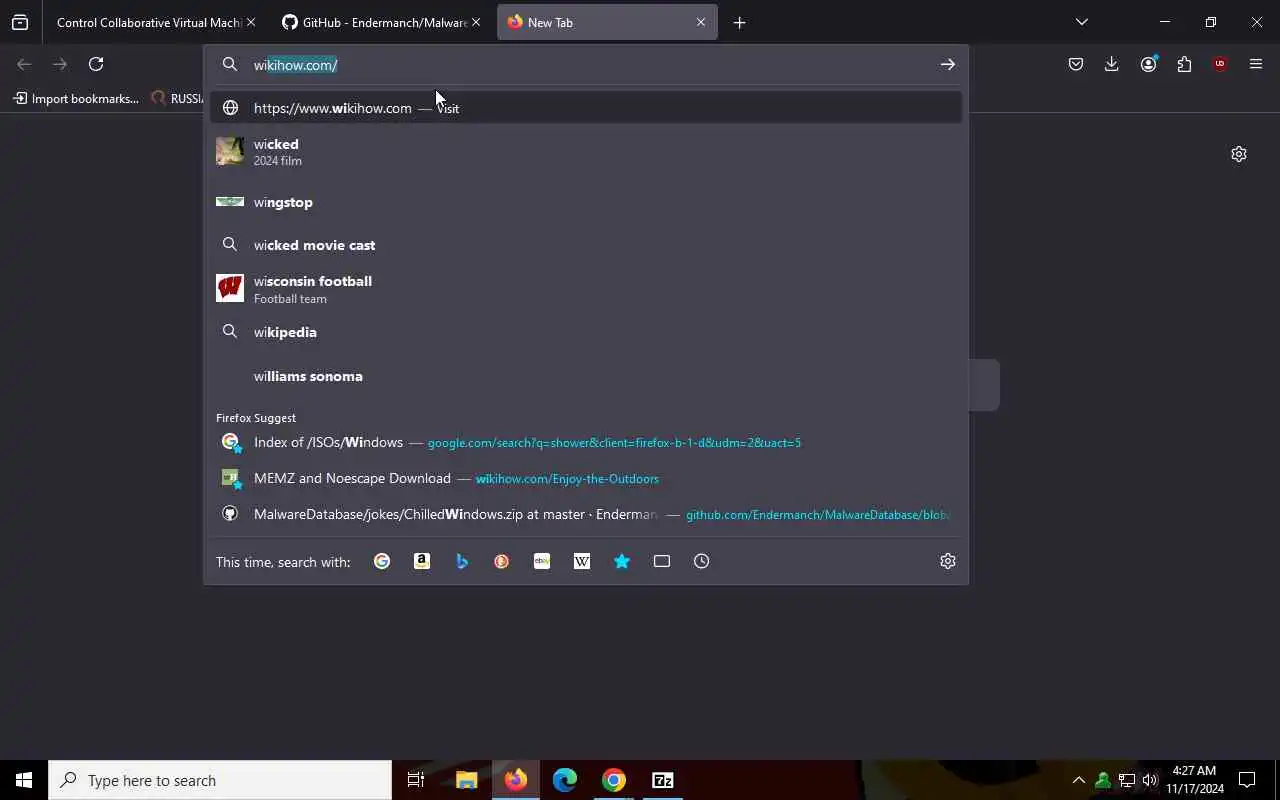Search bookmarks with star icon
The width and height of the screenshot is (1280, 800).
622,561
